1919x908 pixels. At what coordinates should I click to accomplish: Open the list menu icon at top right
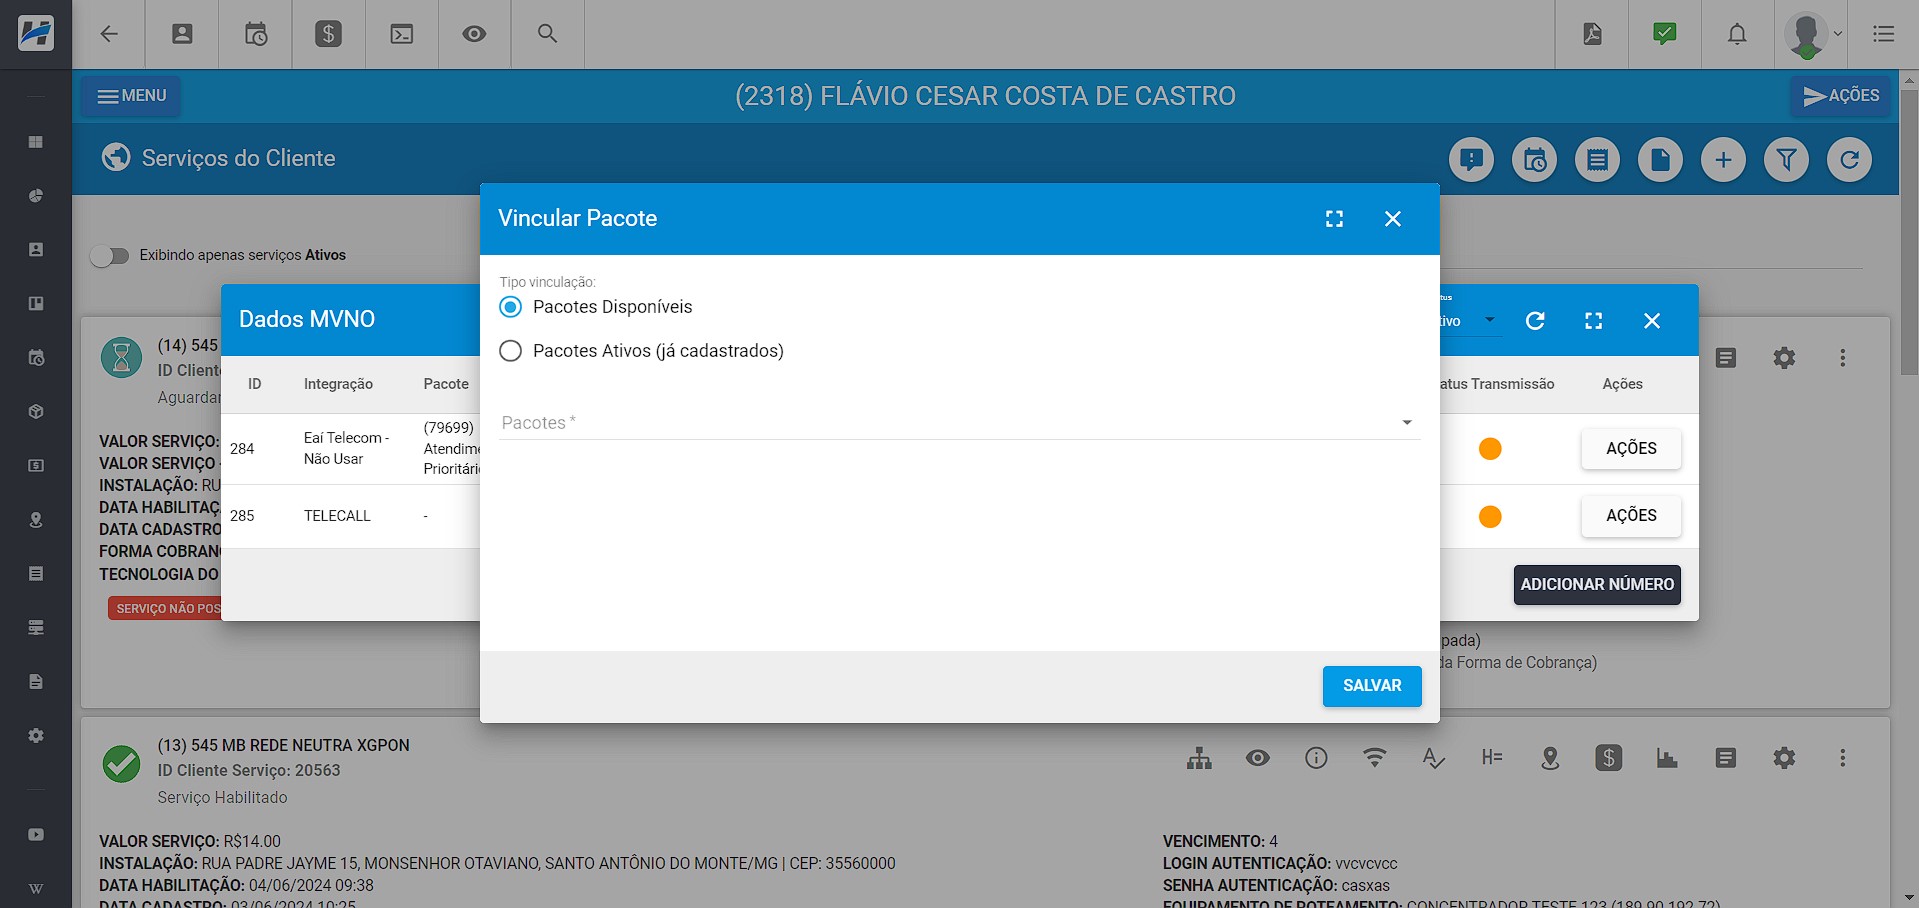[x=1884, y=34]
